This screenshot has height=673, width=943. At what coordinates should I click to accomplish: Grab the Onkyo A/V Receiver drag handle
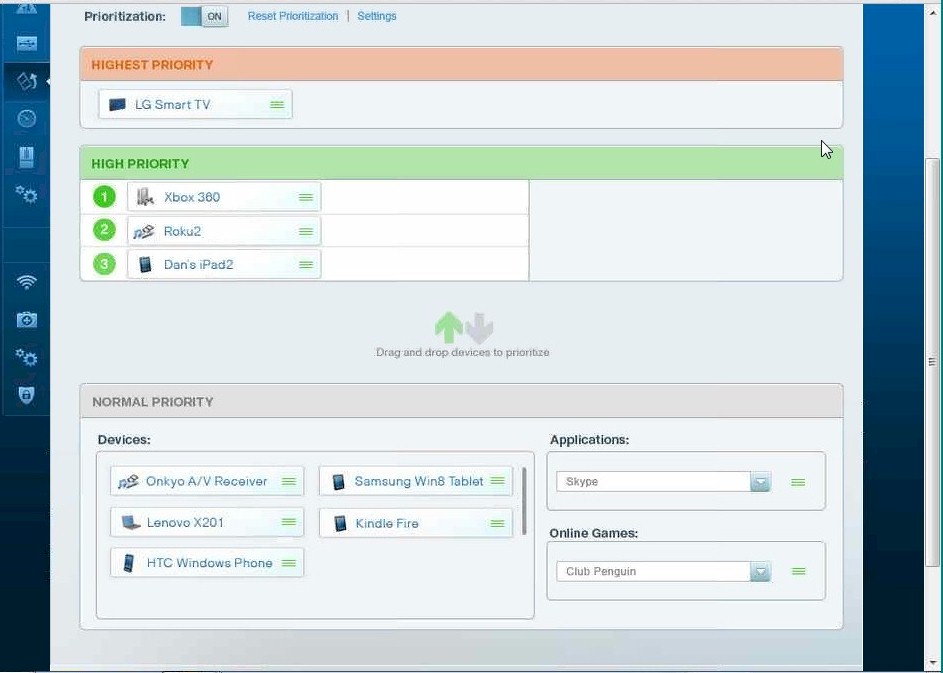289,481
